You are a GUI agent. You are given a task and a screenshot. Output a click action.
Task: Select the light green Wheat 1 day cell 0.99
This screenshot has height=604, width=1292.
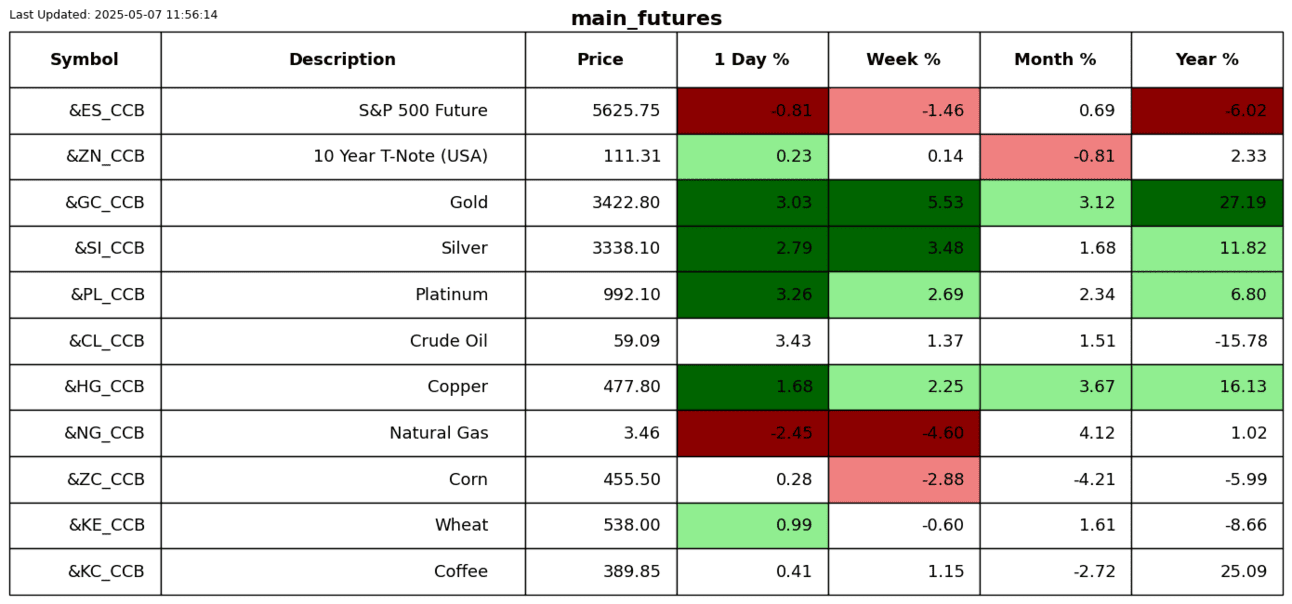[751, 525]
